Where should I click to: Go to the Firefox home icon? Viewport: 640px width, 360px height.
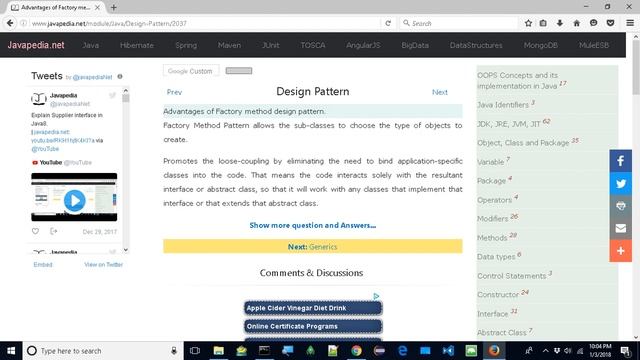coord(576,23)
